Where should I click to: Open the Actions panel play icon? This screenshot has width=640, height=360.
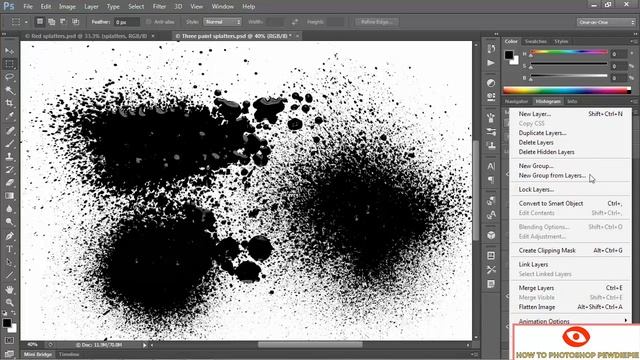pyautogui.click(x=491, y=63)
